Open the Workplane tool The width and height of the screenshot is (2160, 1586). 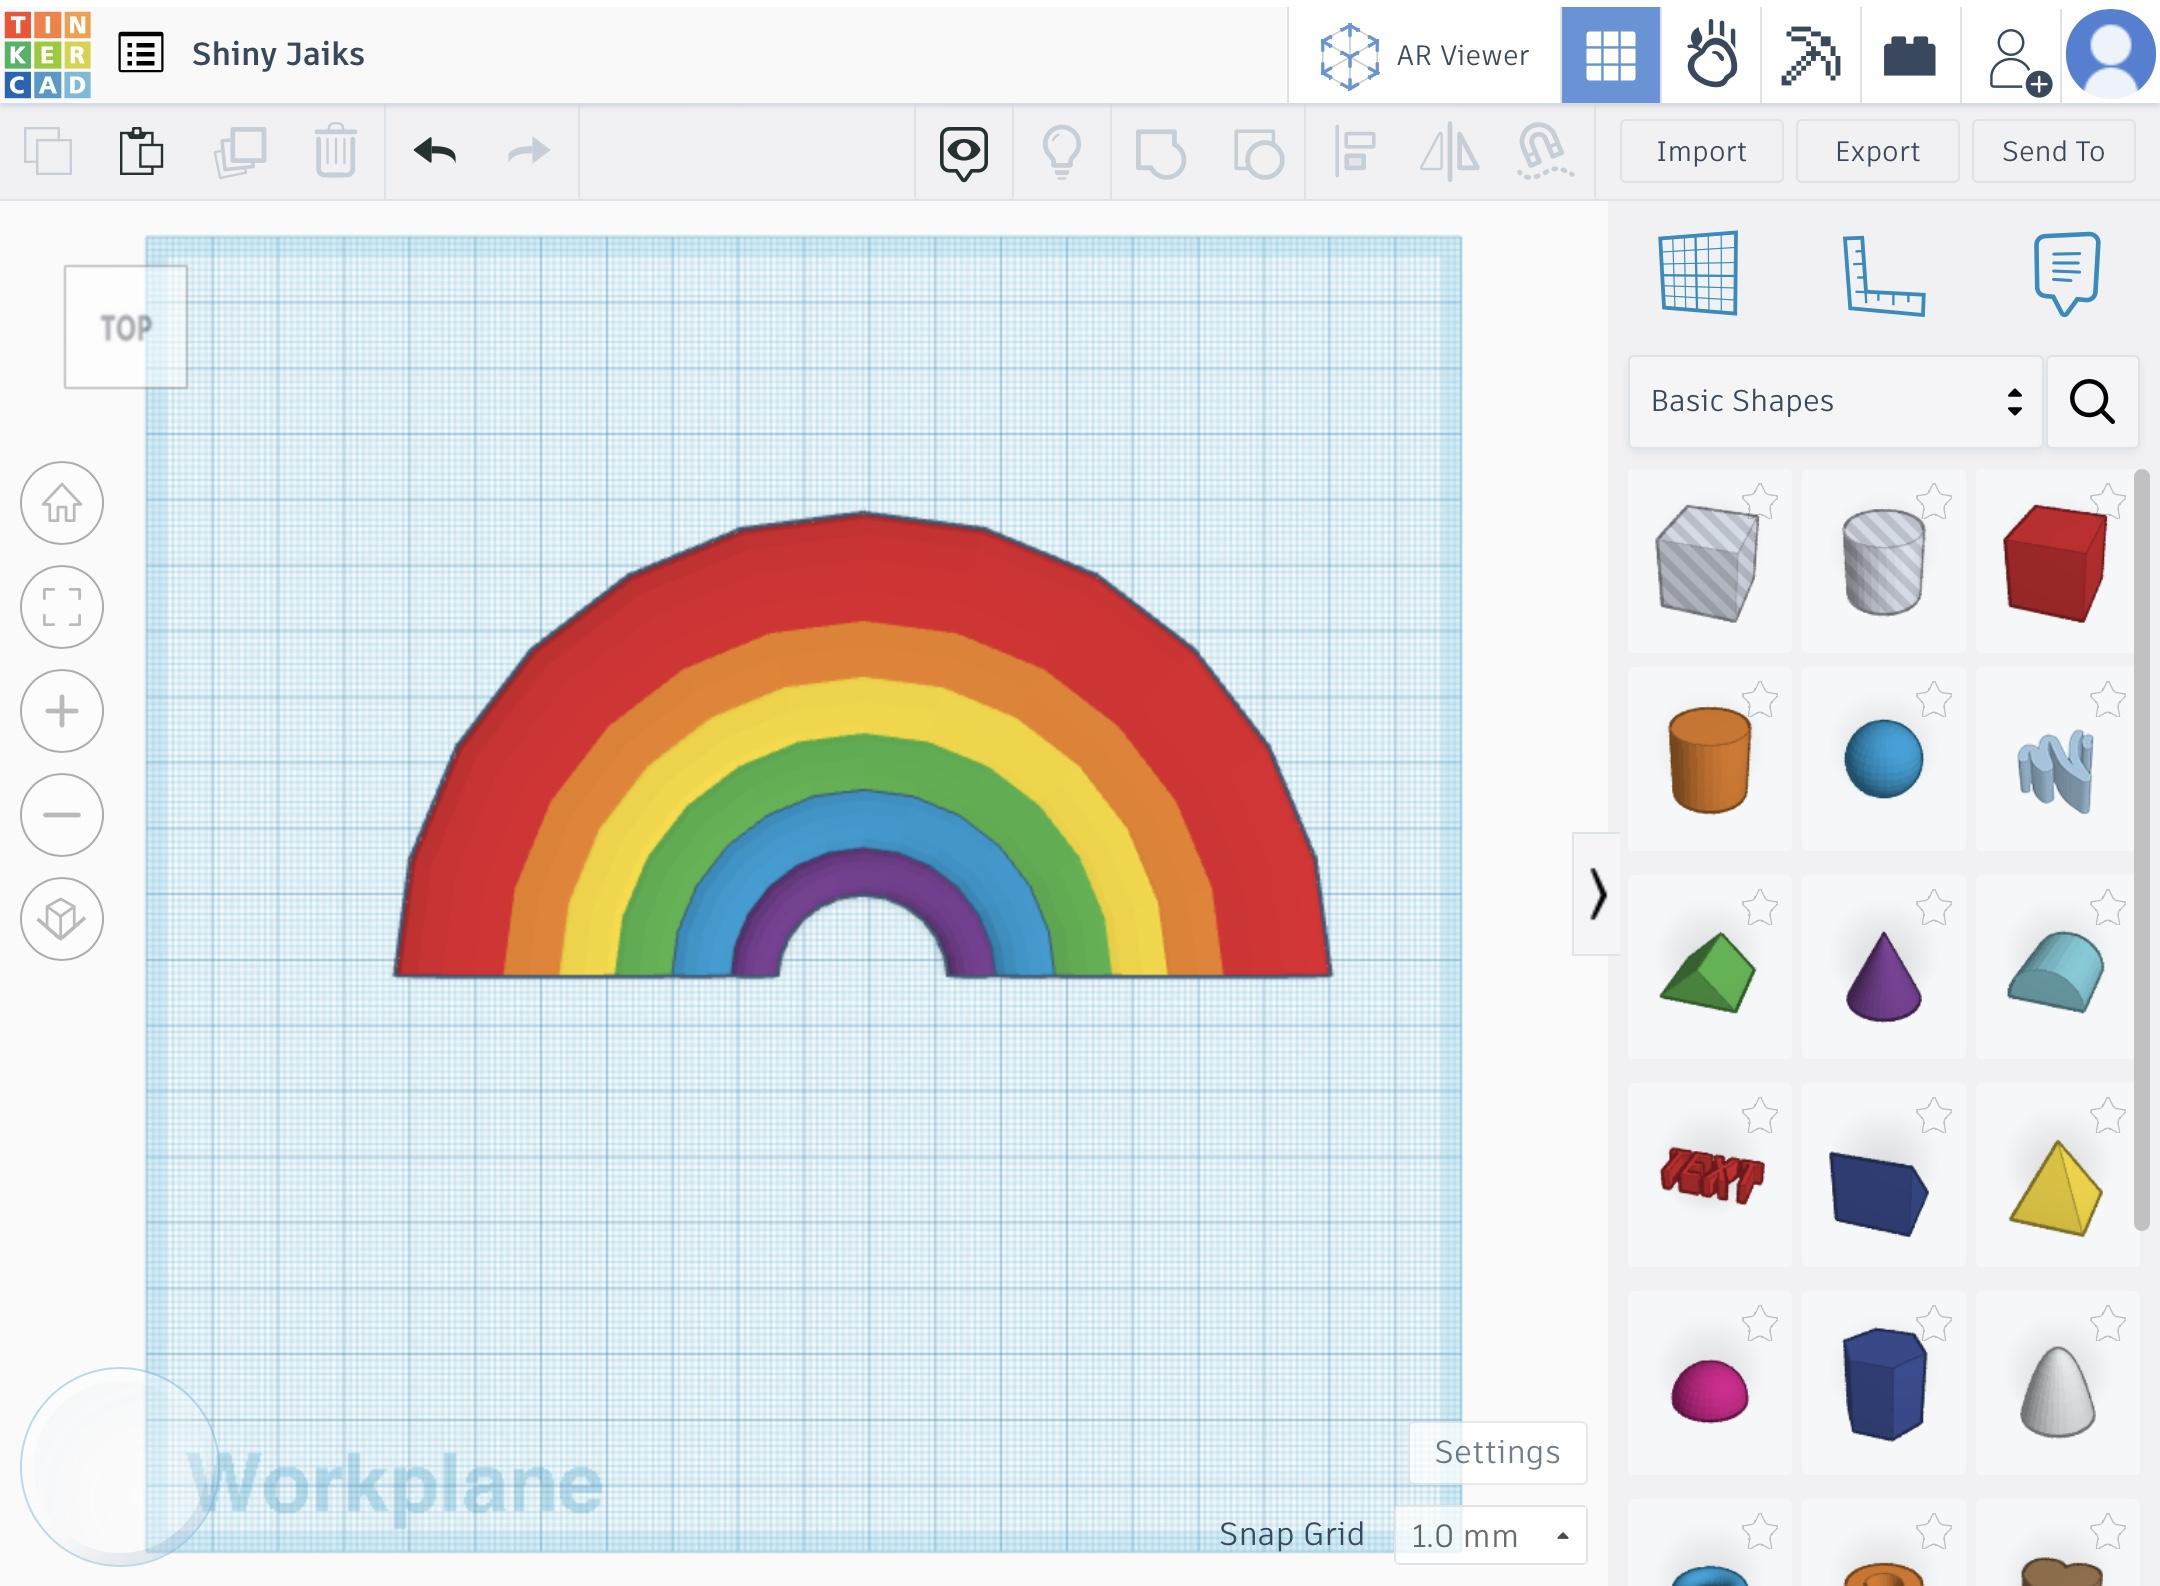(x=1698, y=273)
